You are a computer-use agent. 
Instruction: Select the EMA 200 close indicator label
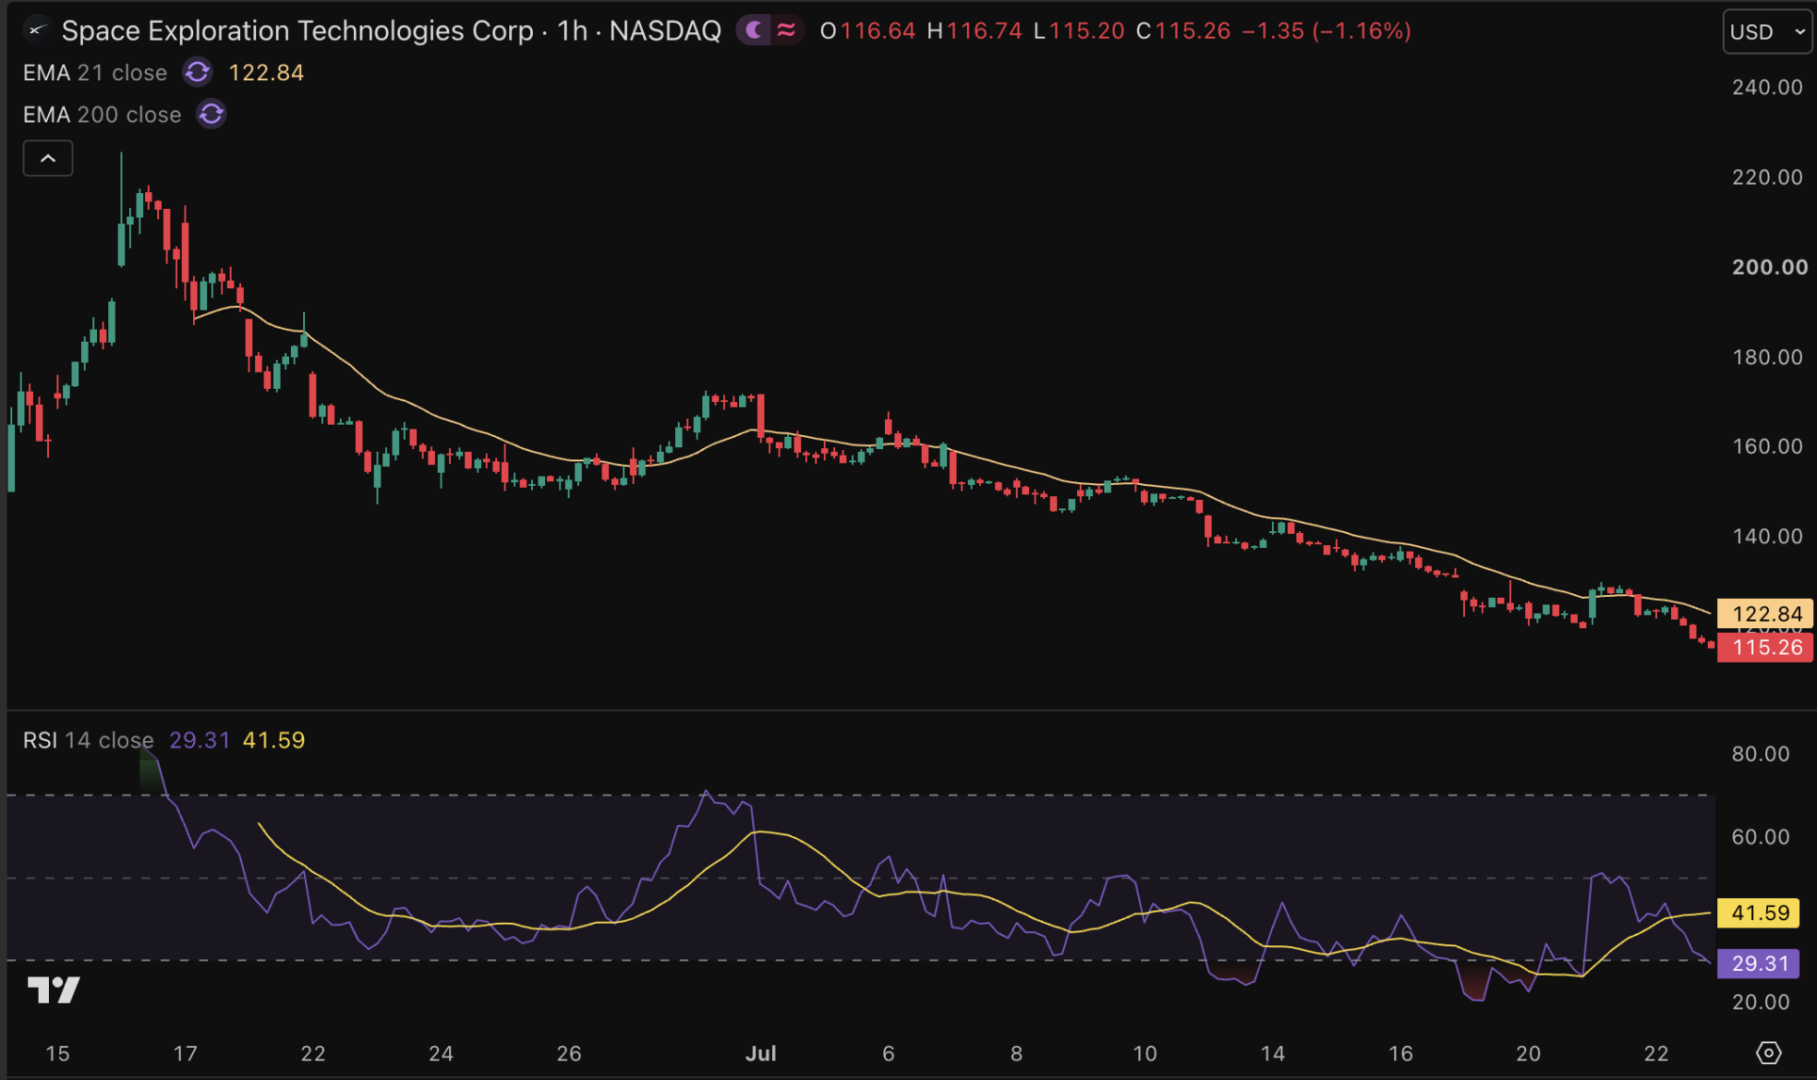point(102,115)
